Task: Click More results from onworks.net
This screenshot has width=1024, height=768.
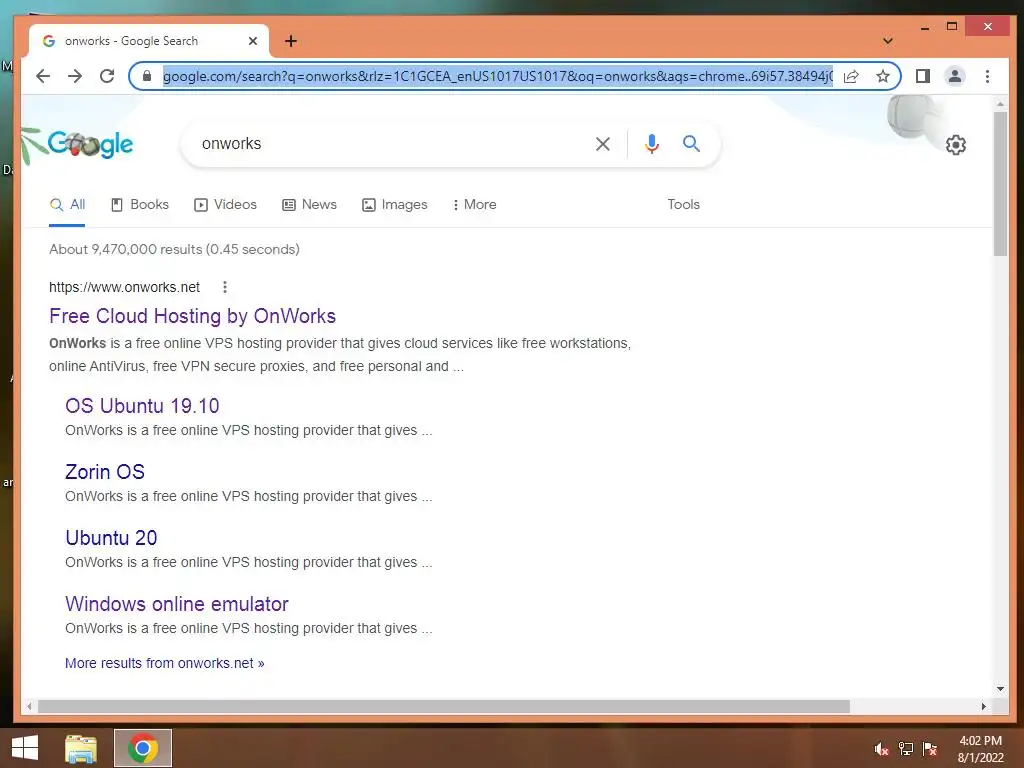Action: tap(165, 664)
